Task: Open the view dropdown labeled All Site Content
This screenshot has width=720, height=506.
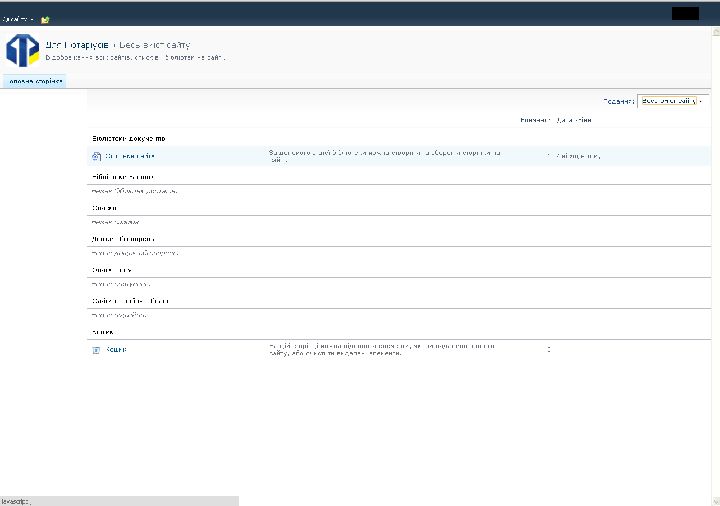Action: click(672, 101)
